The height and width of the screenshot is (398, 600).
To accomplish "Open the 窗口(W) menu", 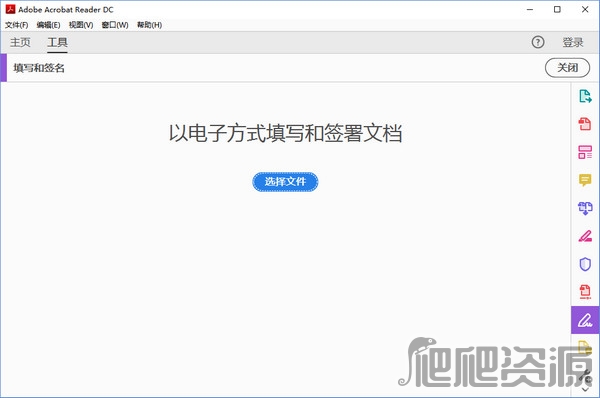I will pyautogui.click(x=115, y=25).
